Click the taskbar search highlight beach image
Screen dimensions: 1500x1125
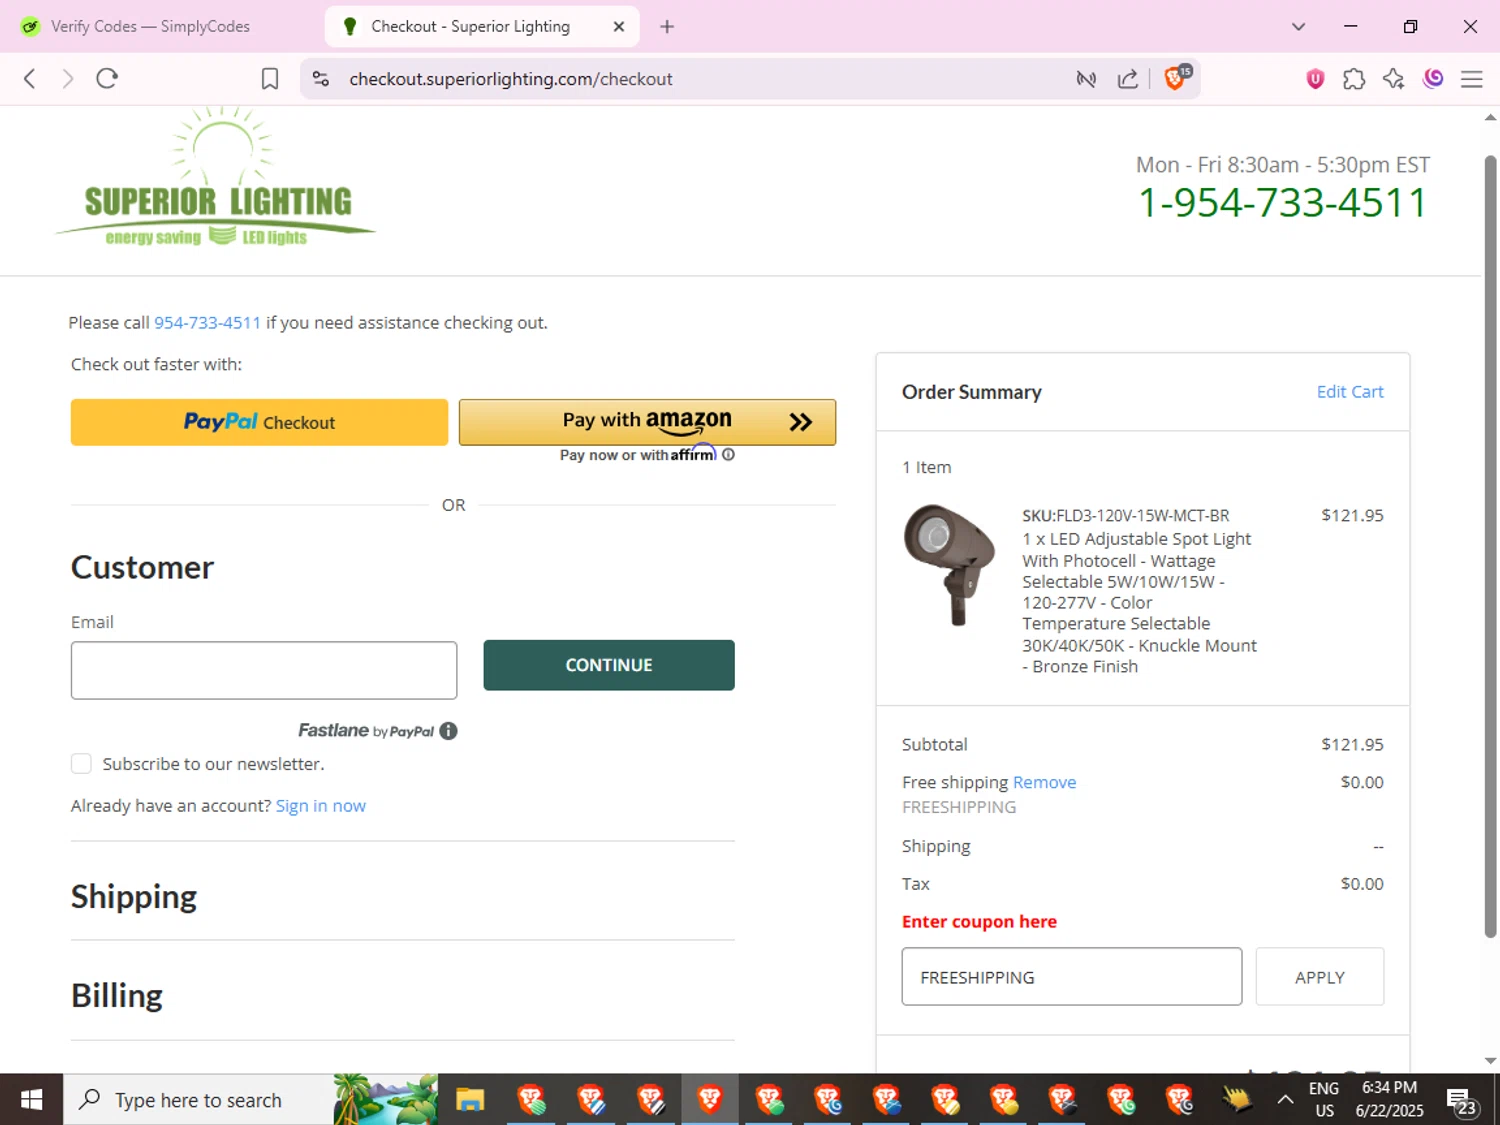(385, 1100)
